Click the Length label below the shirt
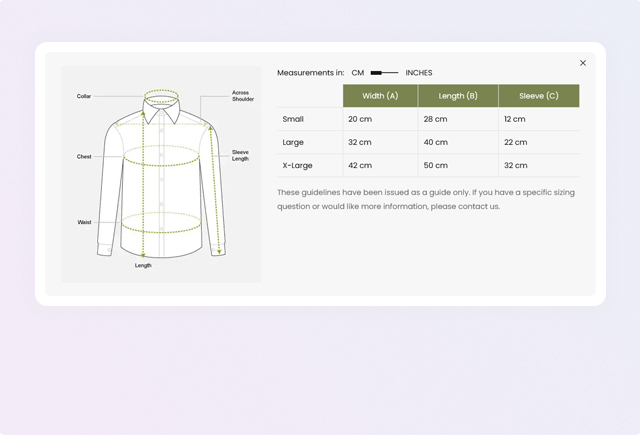640x435 pixels. coord(143,266)
